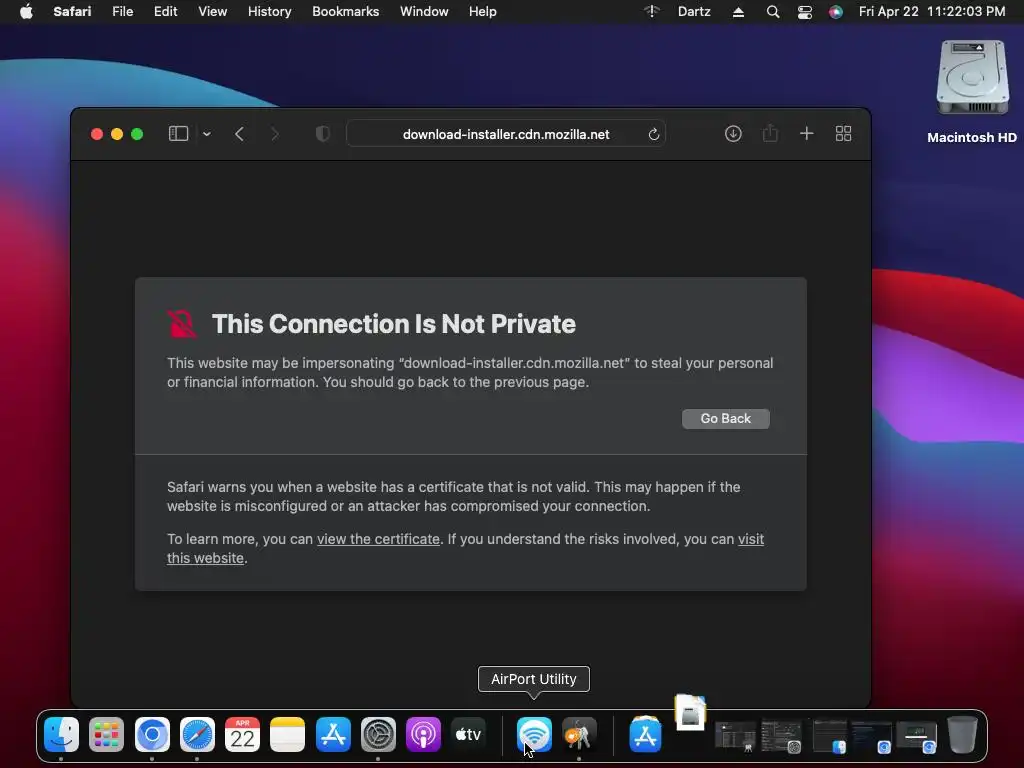This screenshot has height=768, width=1024.
Task: Open the Window menu
Action: (x=424, y=12)
